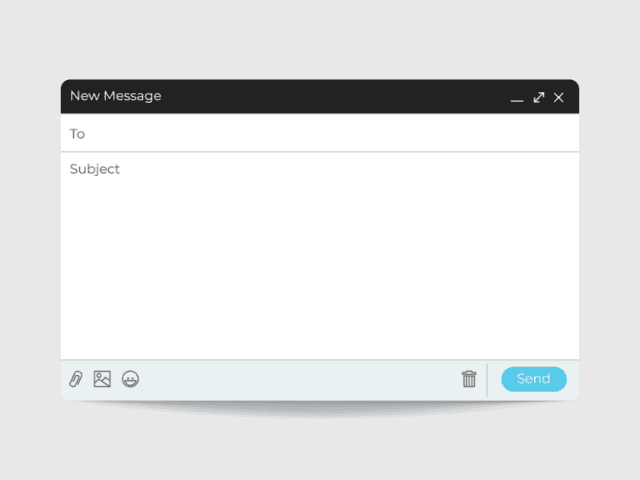Click into the To recipient field
640x480 pixels.
tap(320, 133)
